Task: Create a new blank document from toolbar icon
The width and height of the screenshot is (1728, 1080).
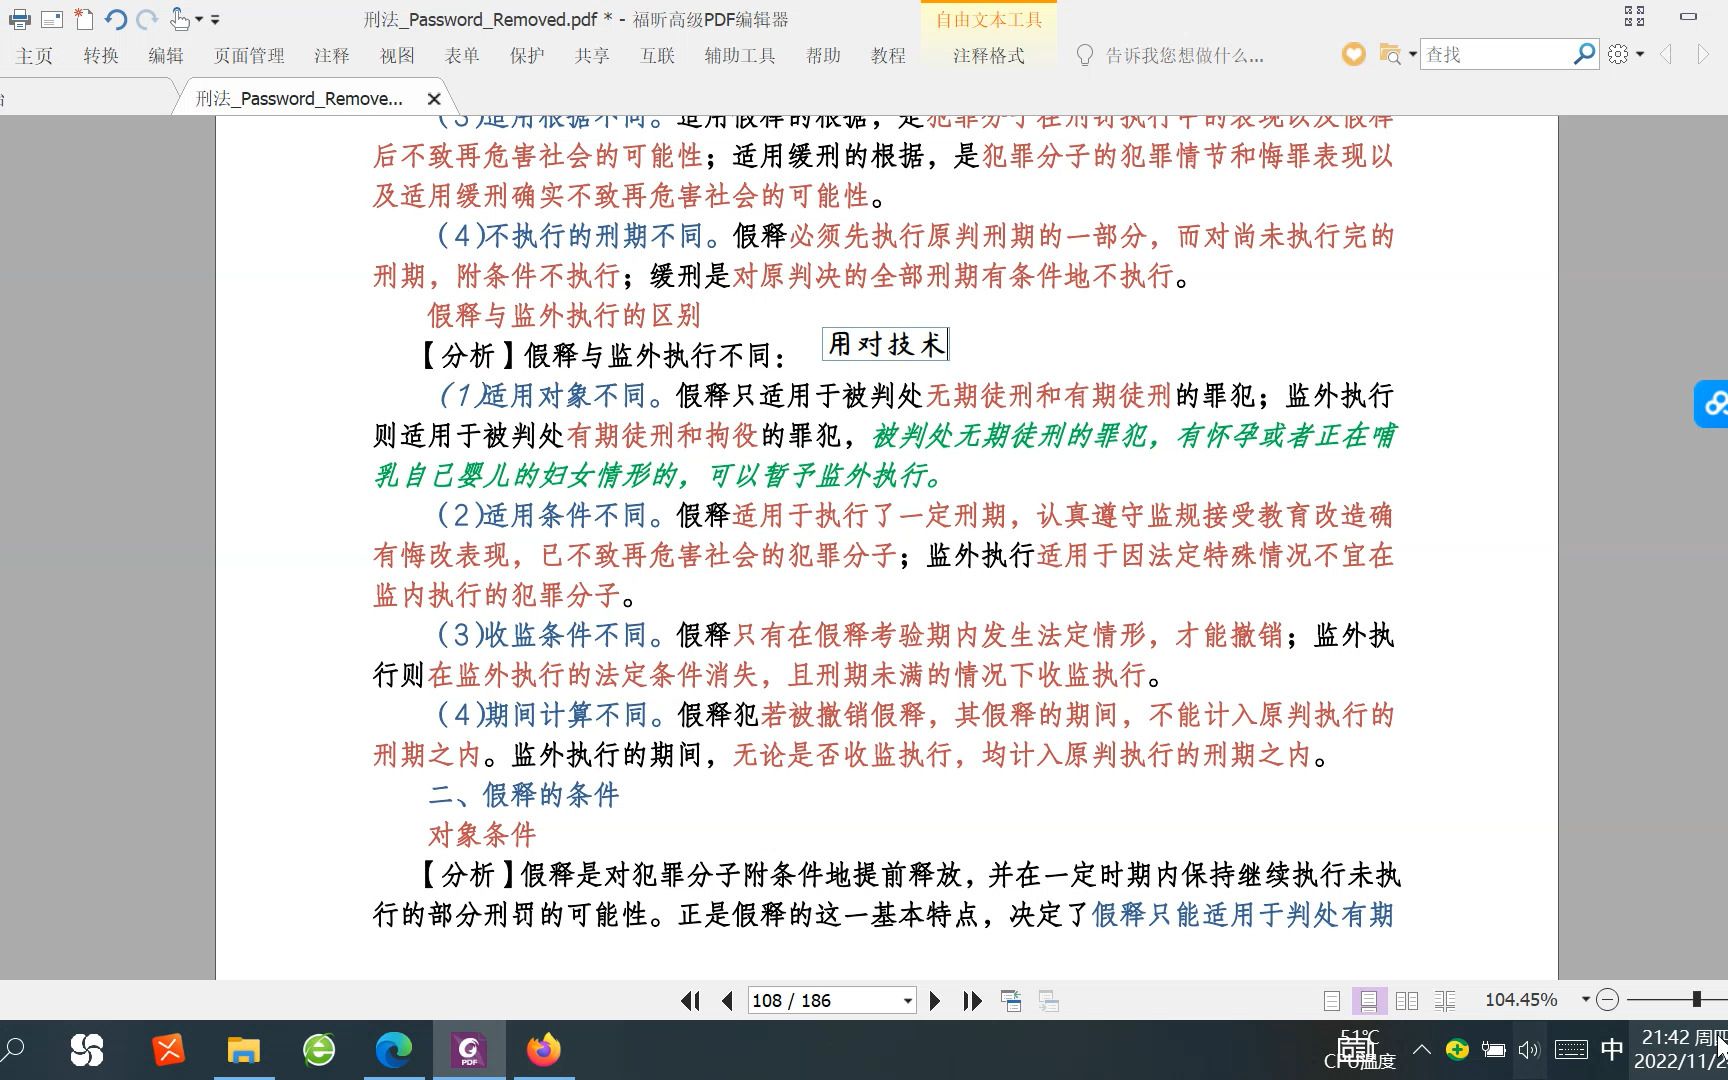Action: click(x=84, y=19)
